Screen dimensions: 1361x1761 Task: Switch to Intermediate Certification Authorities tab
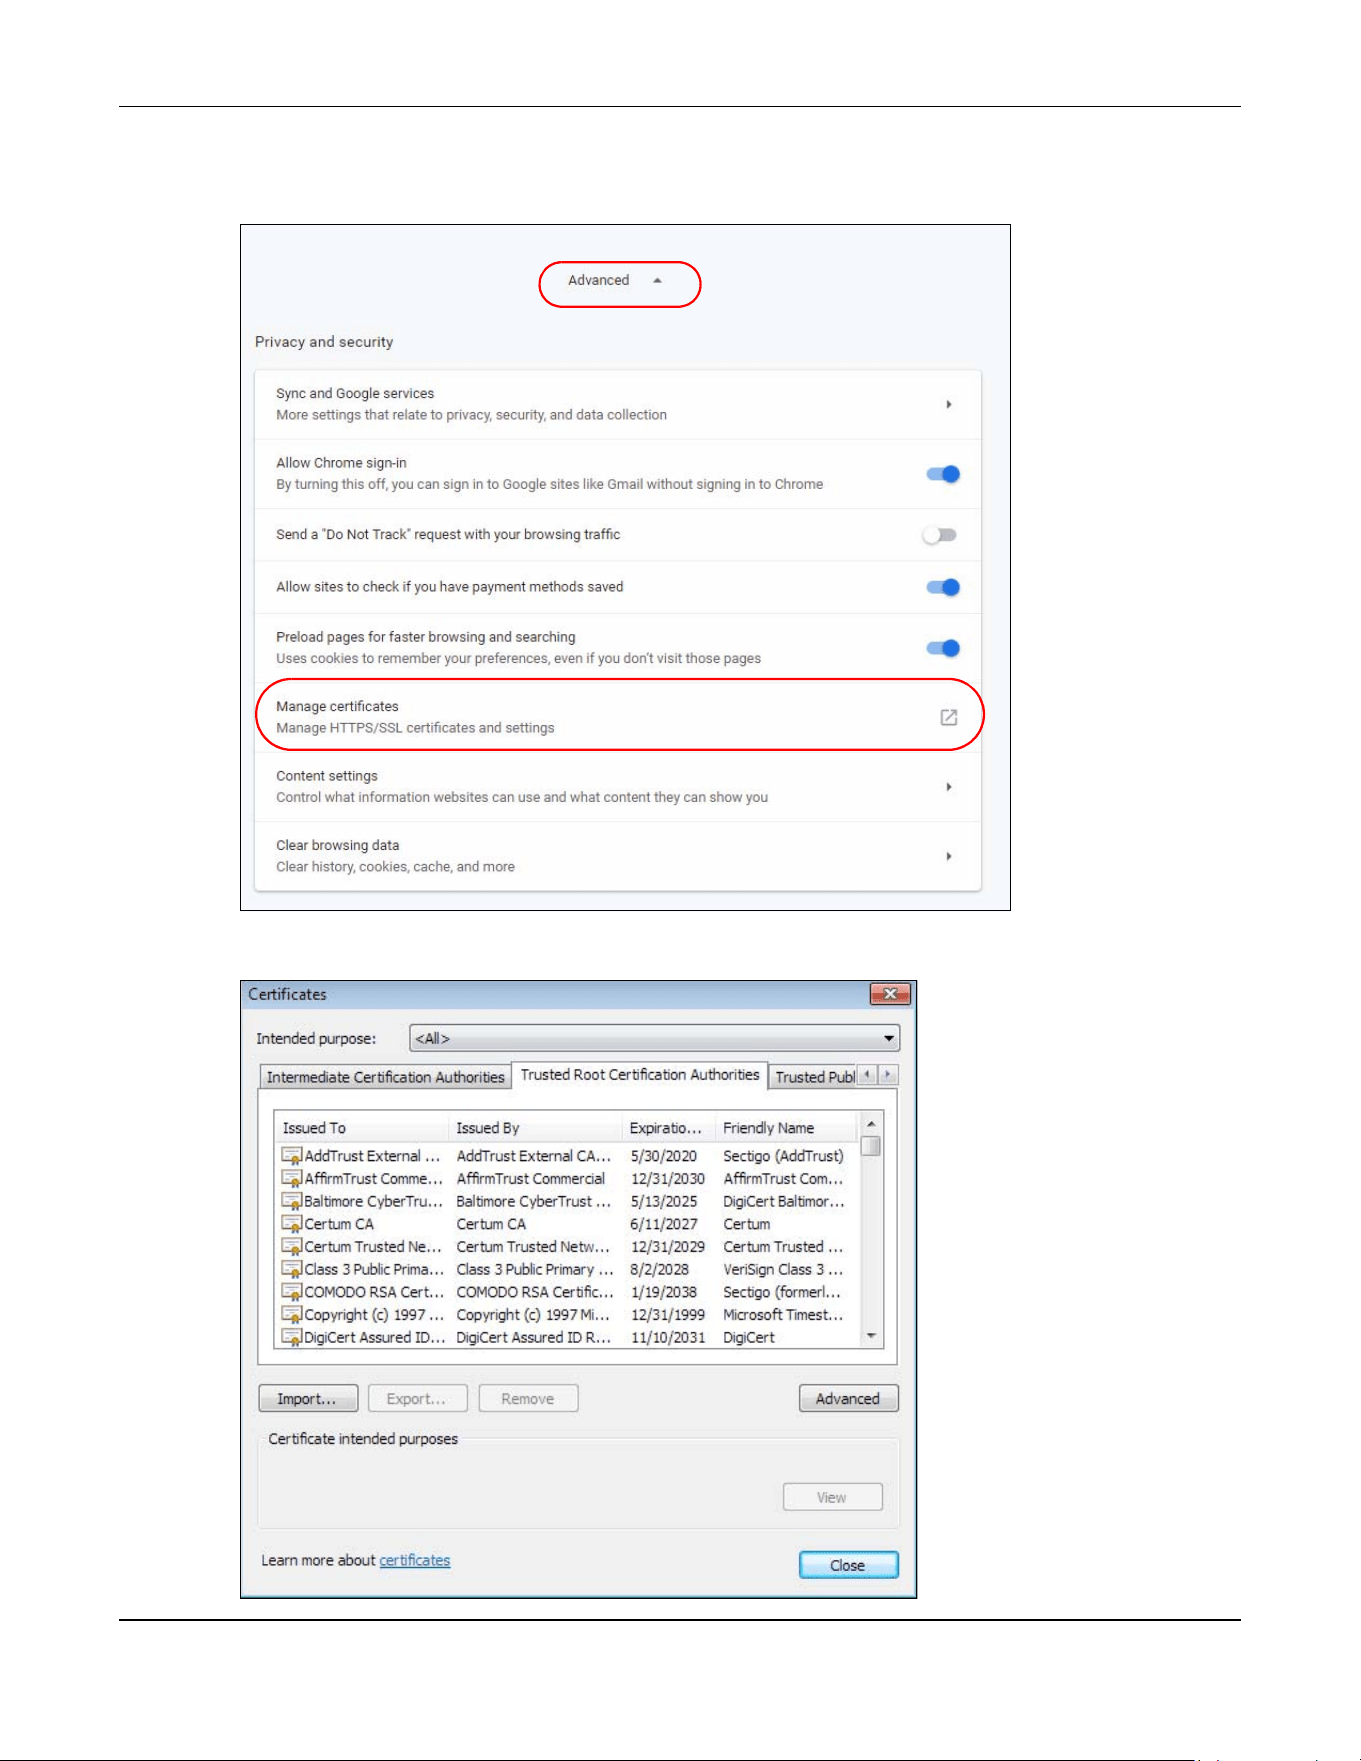385,1077
